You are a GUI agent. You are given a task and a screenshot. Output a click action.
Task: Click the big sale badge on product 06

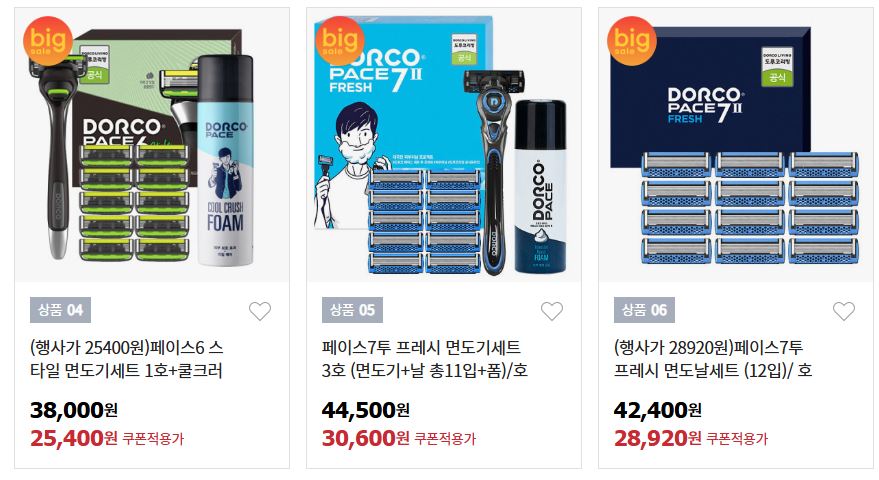click(x=632, y=41)
